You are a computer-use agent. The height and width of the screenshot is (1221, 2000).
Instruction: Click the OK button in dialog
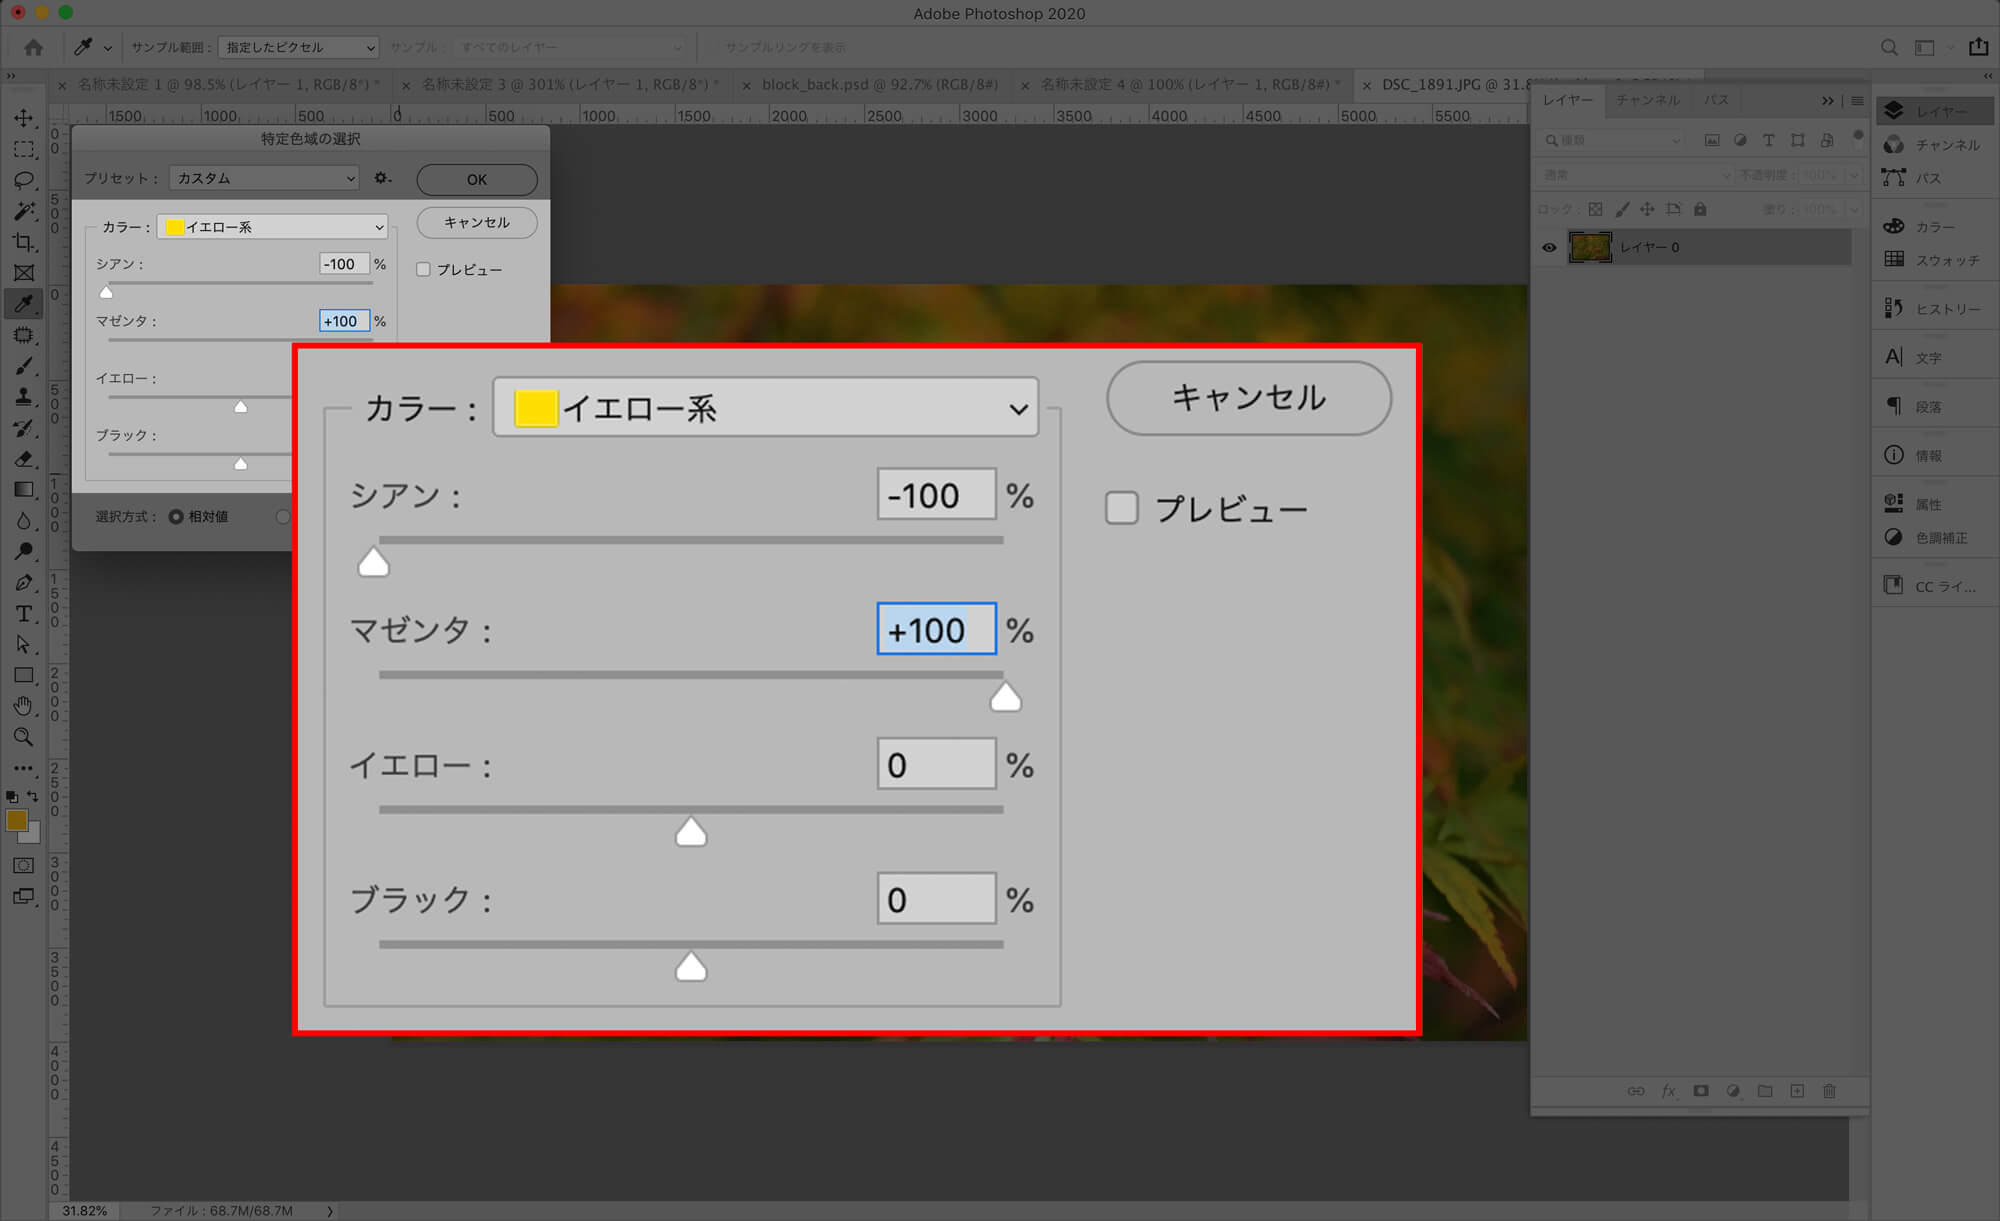point(476,180)
